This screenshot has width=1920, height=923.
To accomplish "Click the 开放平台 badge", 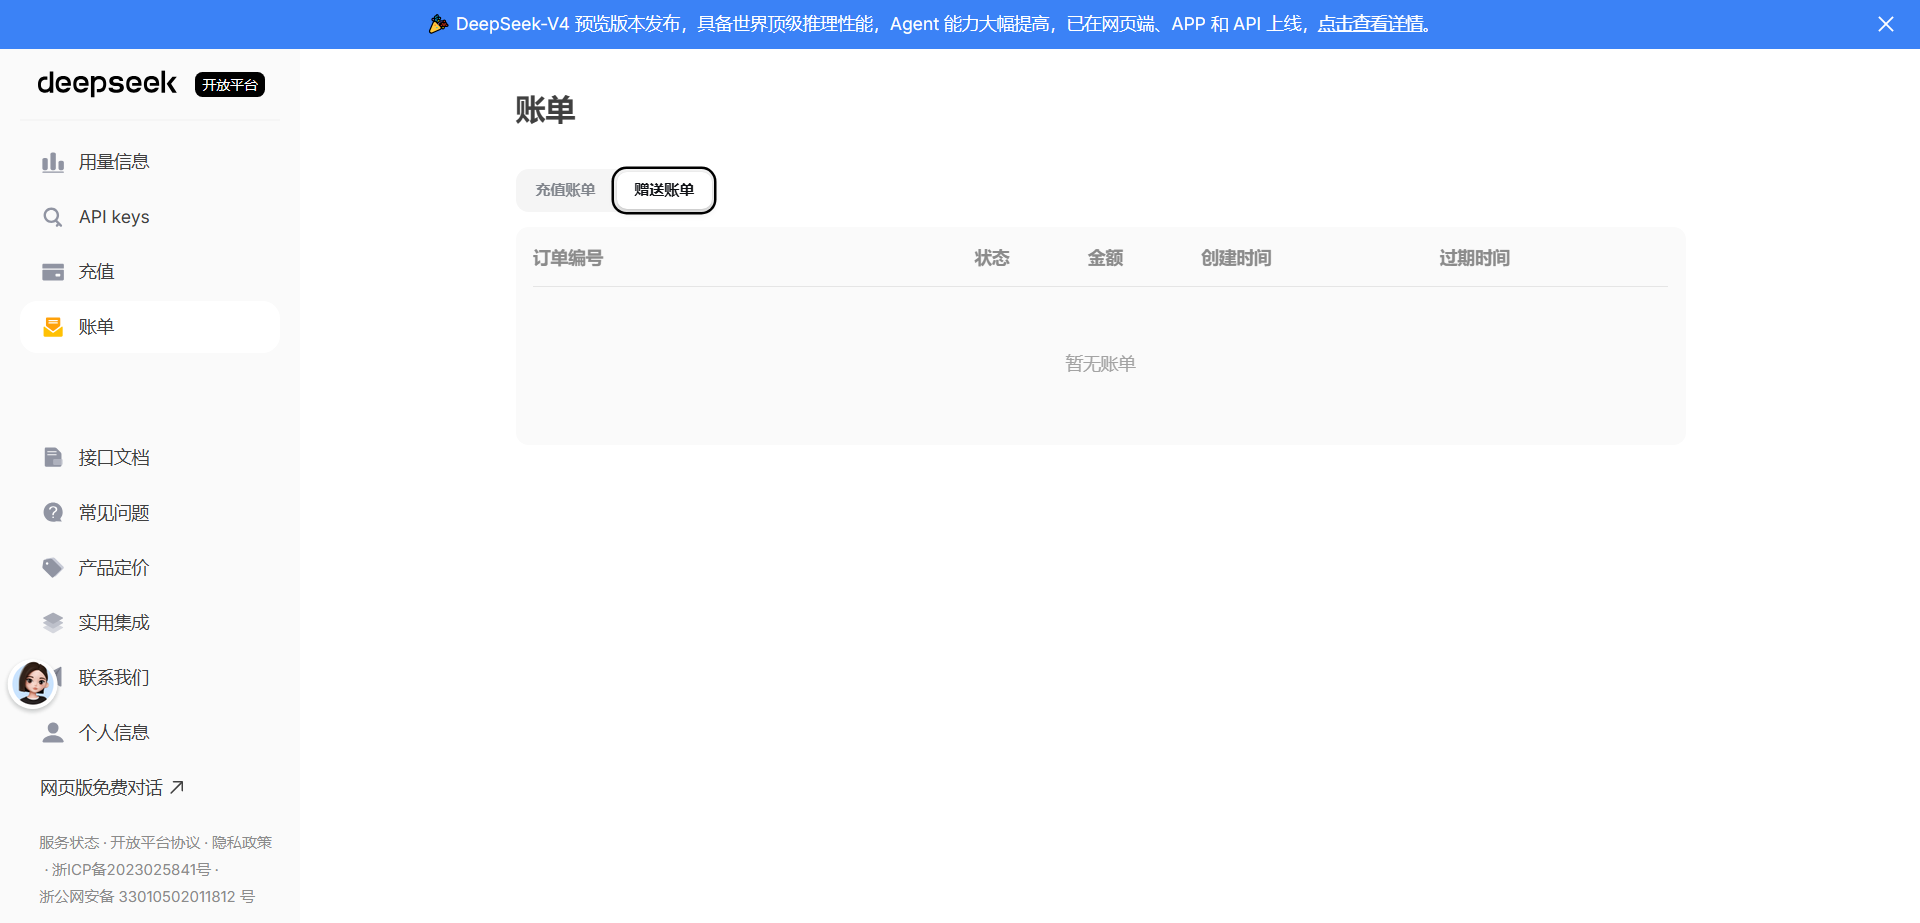I will pos(230,85).
